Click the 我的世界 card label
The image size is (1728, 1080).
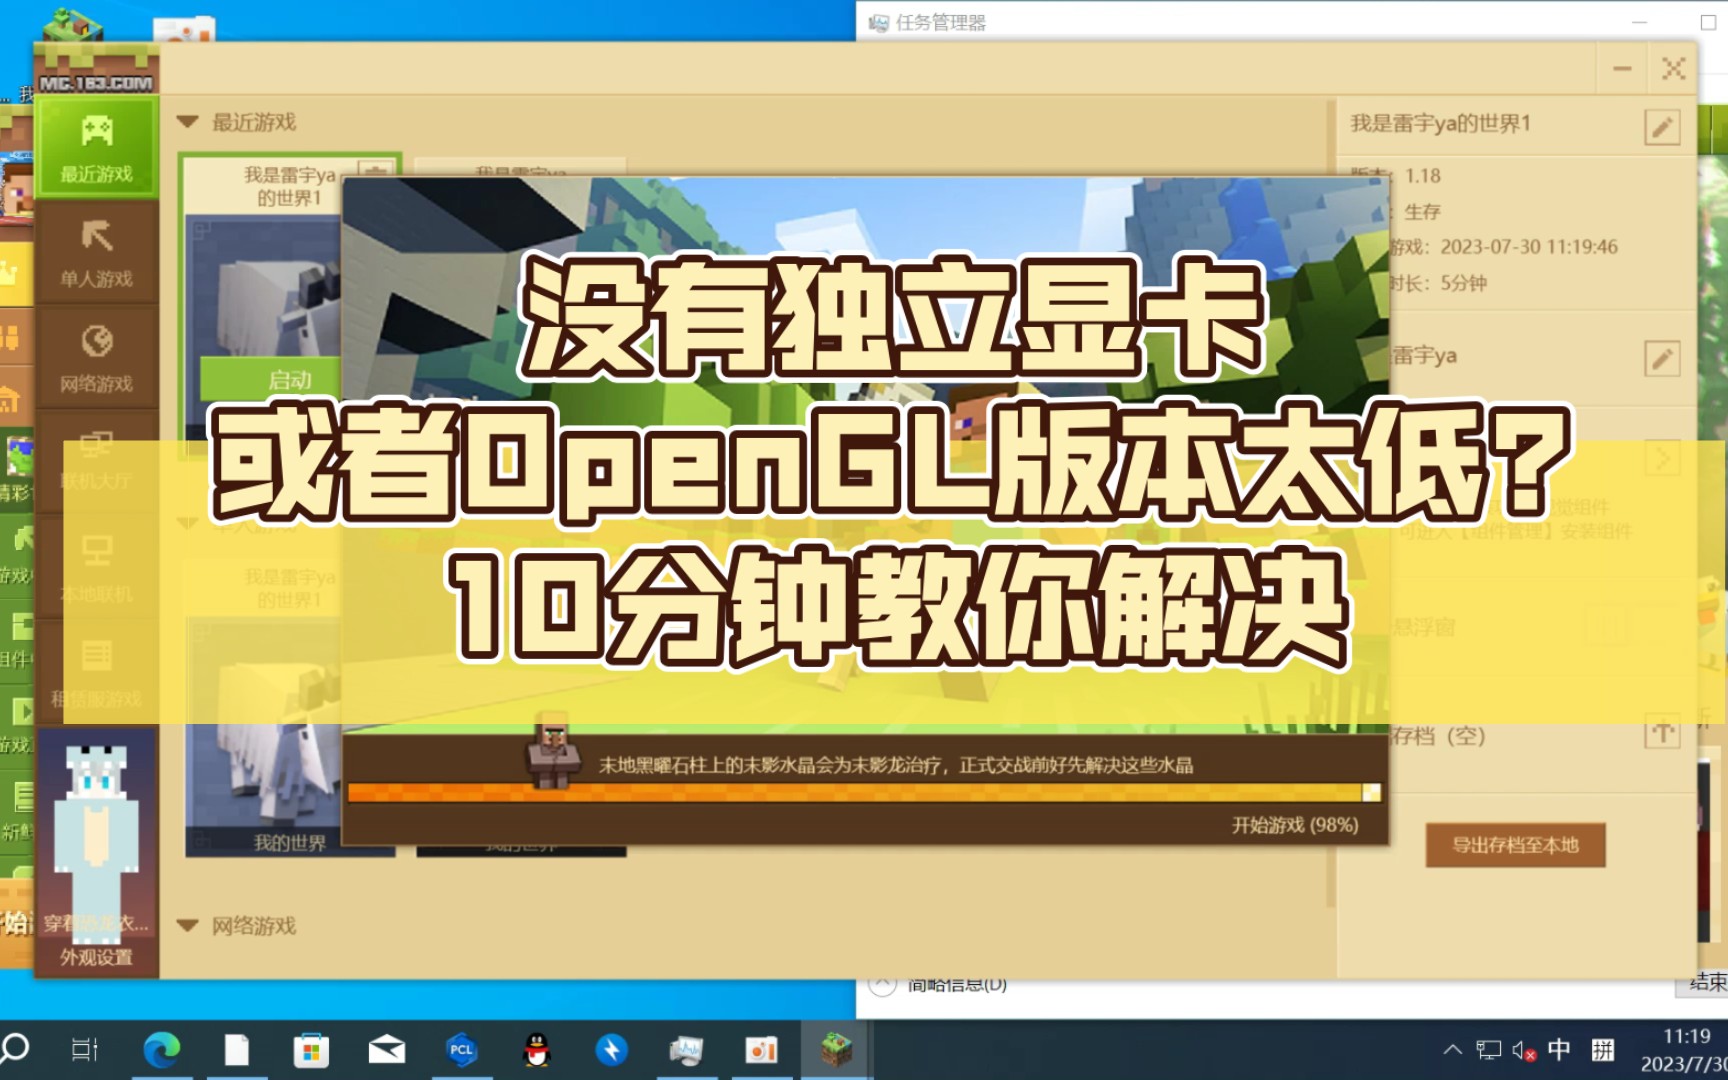(290, 843)
